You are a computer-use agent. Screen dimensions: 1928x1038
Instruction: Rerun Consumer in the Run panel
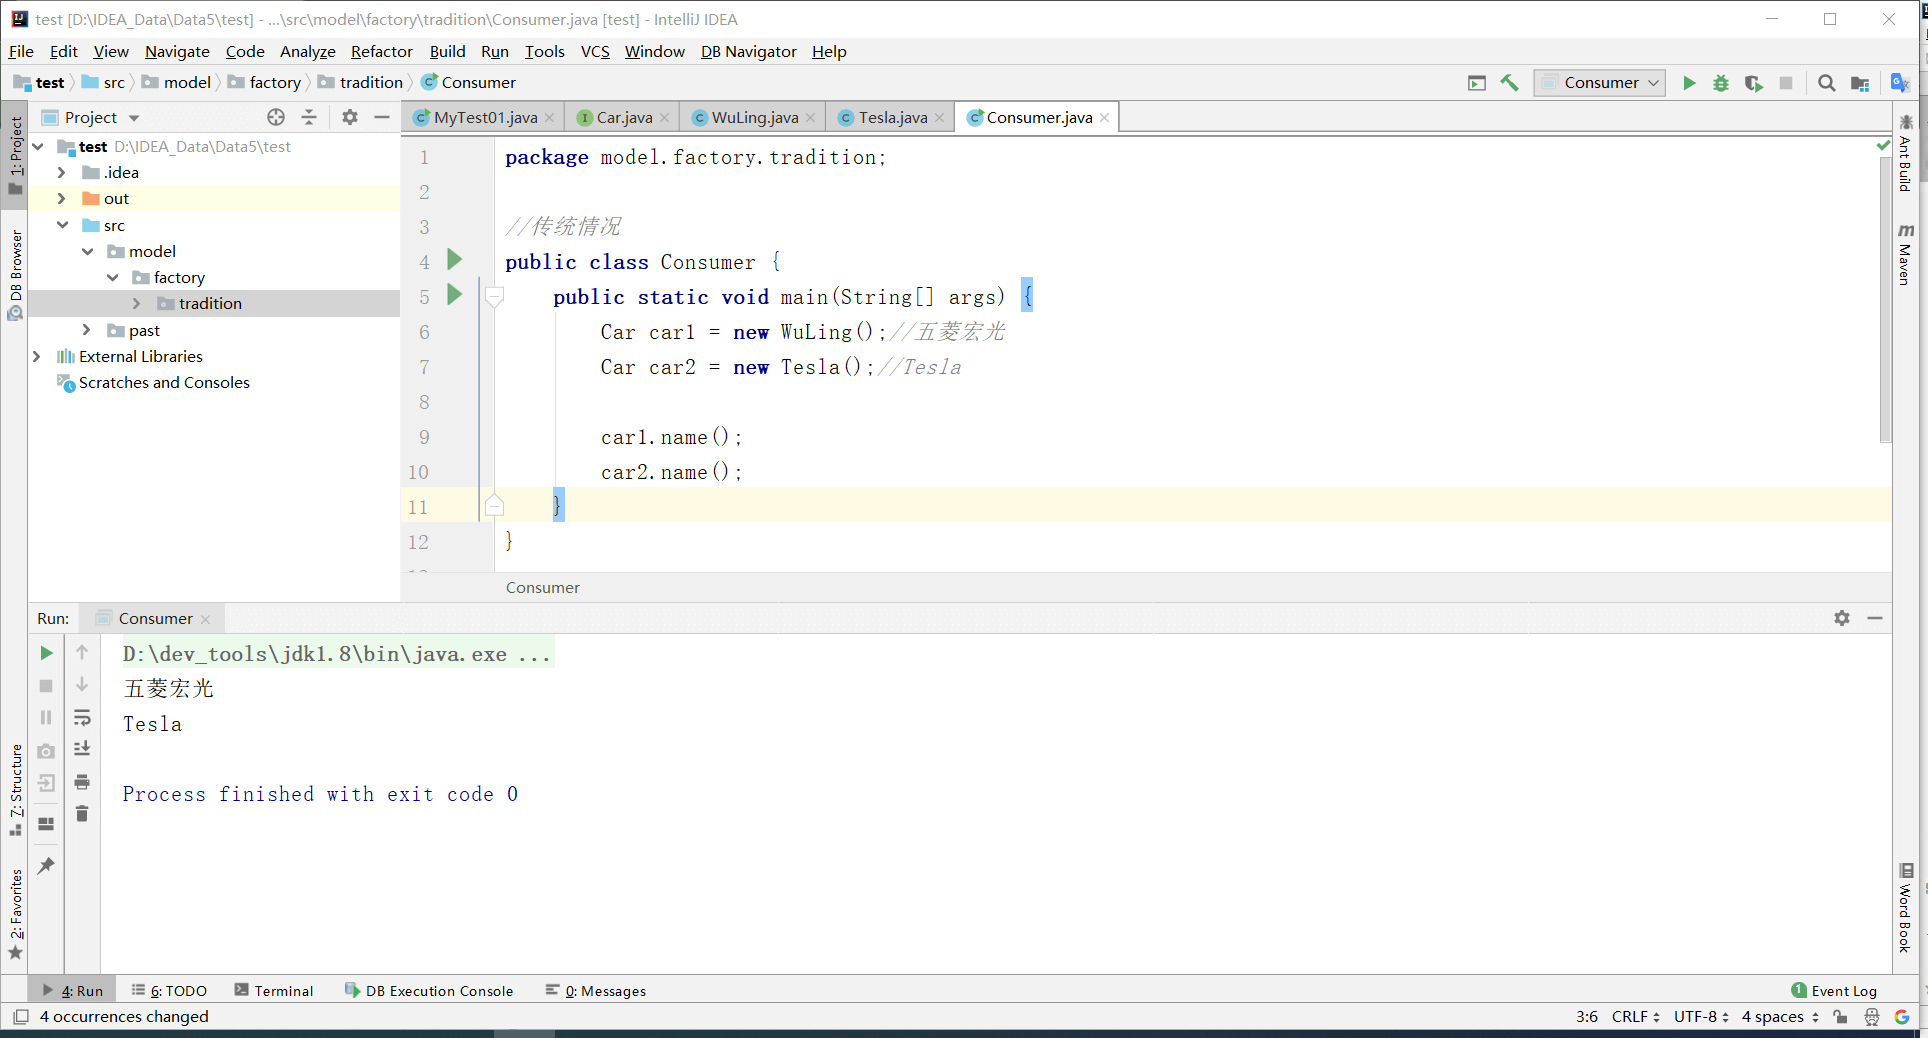point(46,653)
